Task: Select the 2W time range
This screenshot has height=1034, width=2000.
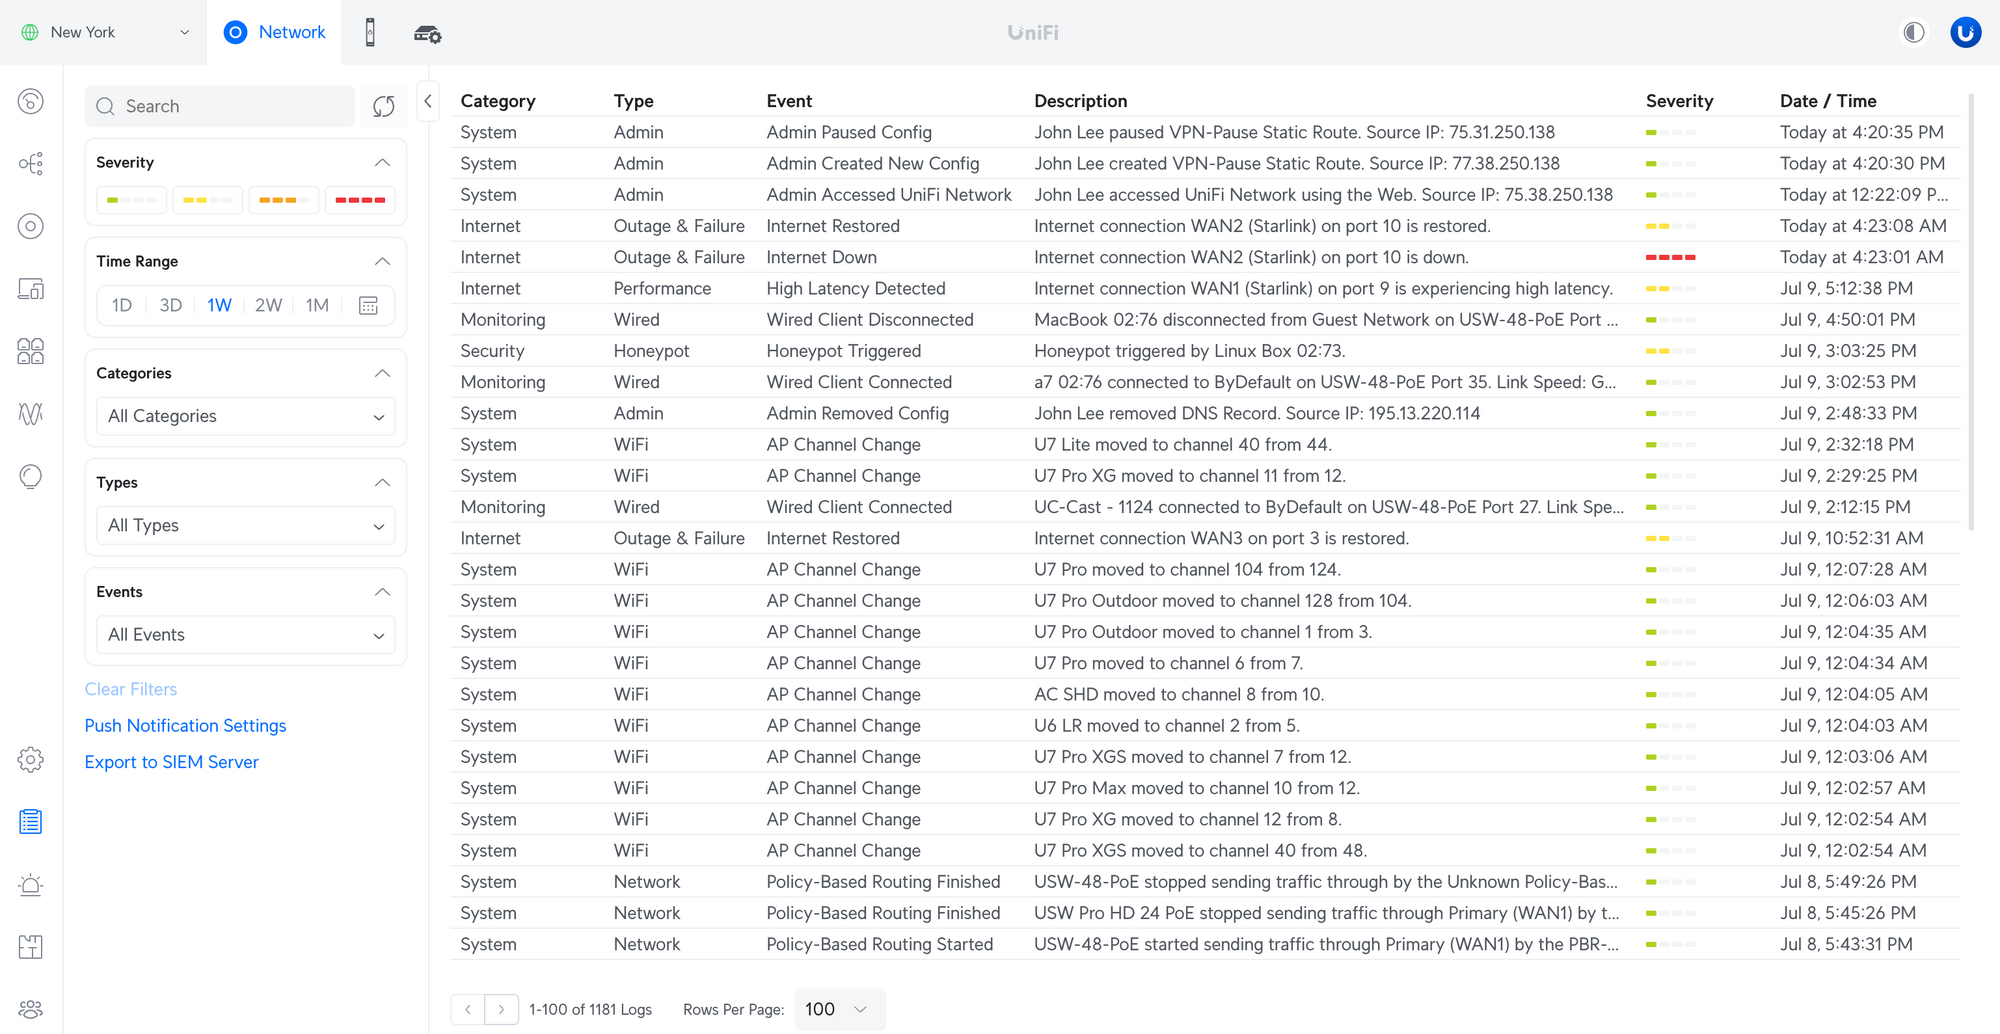Action: pos(268,306)
